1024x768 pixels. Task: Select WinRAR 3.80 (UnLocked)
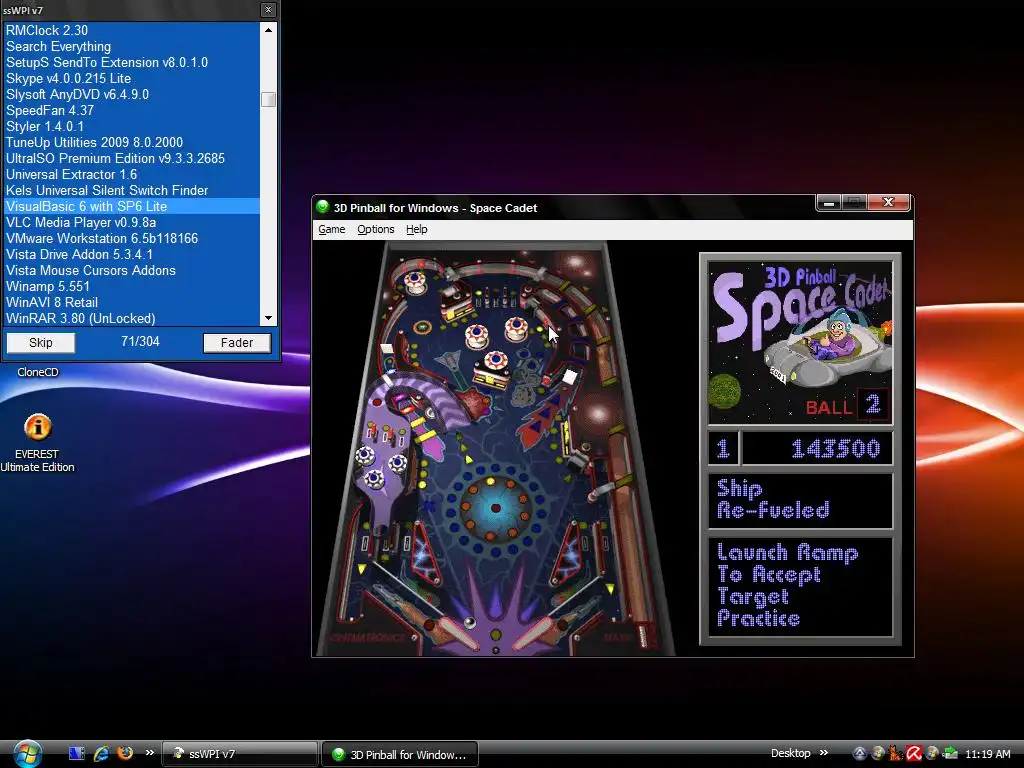point(133,318)
